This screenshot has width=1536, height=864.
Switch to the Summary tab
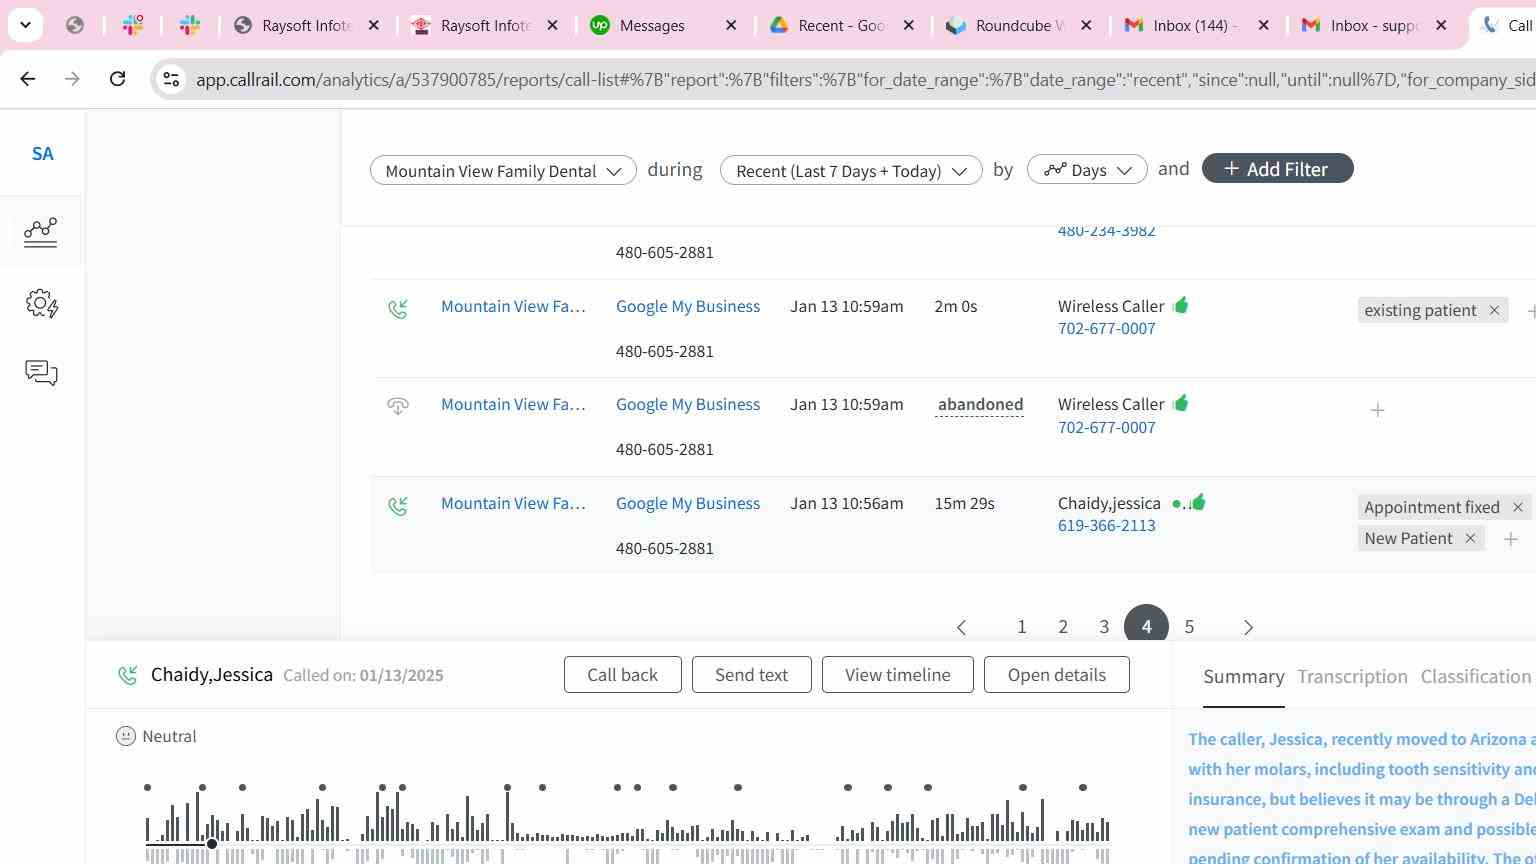1243,677
